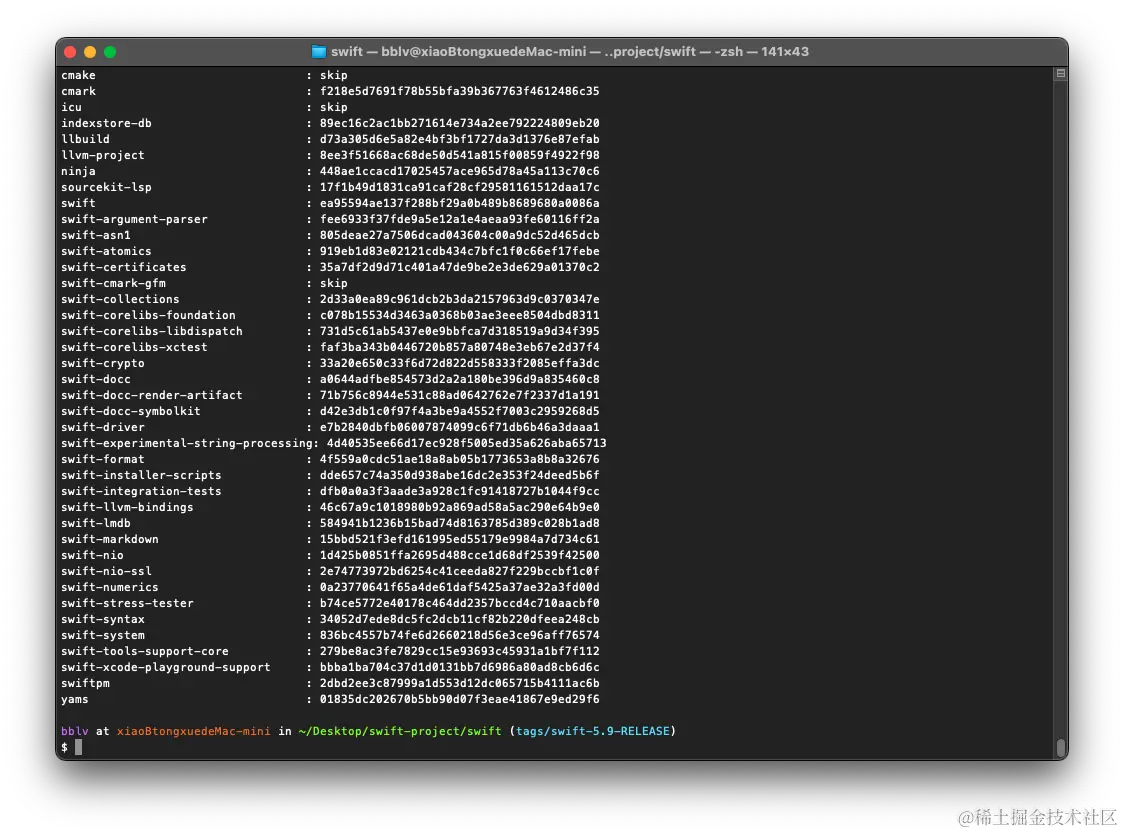Click the path '~/Desktop/swift-project/swift' in the prompt
1124x834 pixels.
click(400, 731)
